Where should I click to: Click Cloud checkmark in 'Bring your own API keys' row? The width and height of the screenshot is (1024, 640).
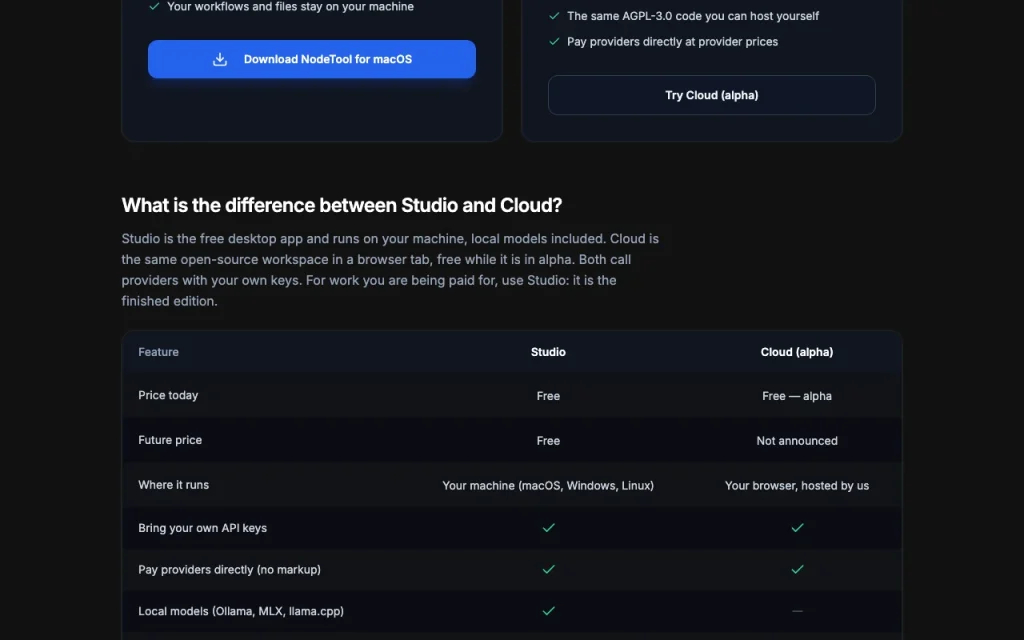[797, 528]
